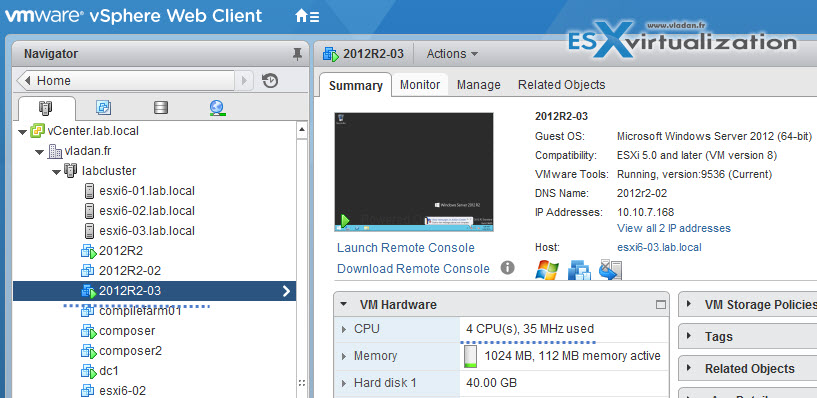Click the esxi6-02.lab.local host icon
This screenshot has width=817, height=398.
pyautogui.click(x=89, y=211)
